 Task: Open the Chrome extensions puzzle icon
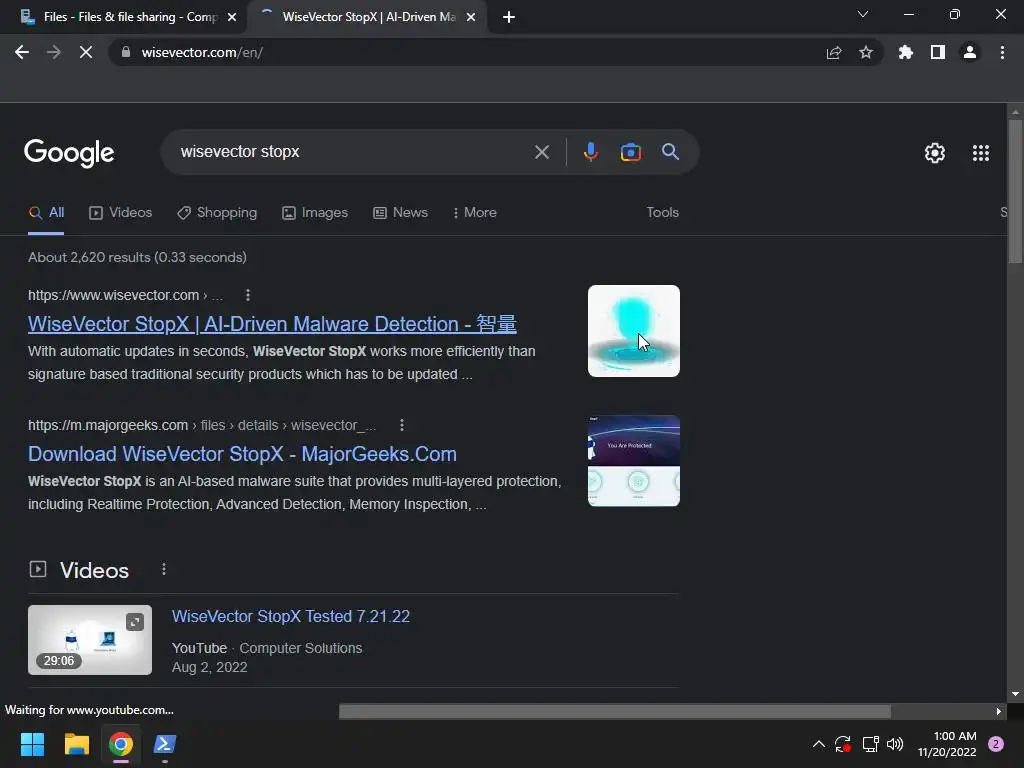[905, 52]
